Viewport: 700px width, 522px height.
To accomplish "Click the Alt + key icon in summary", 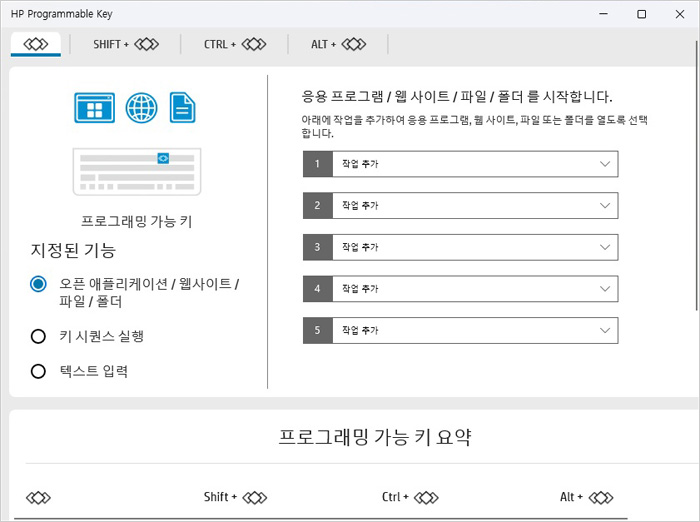I will click(x=587, y=497).
